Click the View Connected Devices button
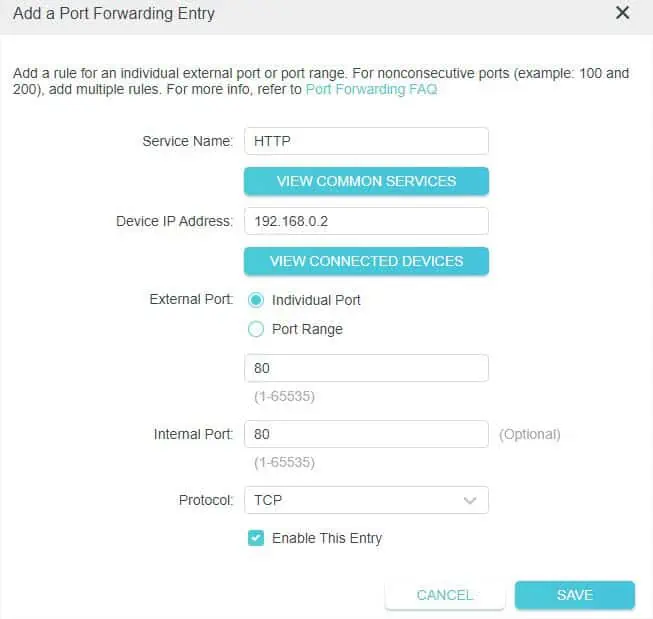Viewport: 653px width, 619px height. click(366, 261)
